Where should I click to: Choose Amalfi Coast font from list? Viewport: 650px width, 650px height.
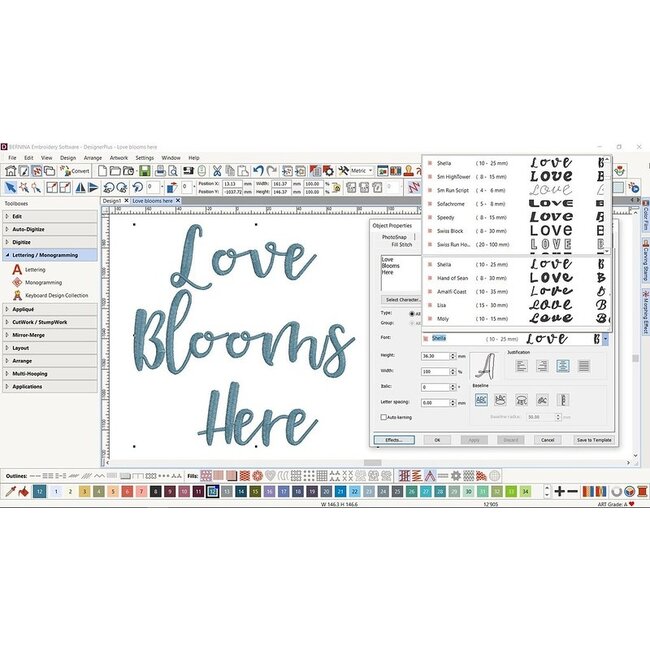coord(456,291)
